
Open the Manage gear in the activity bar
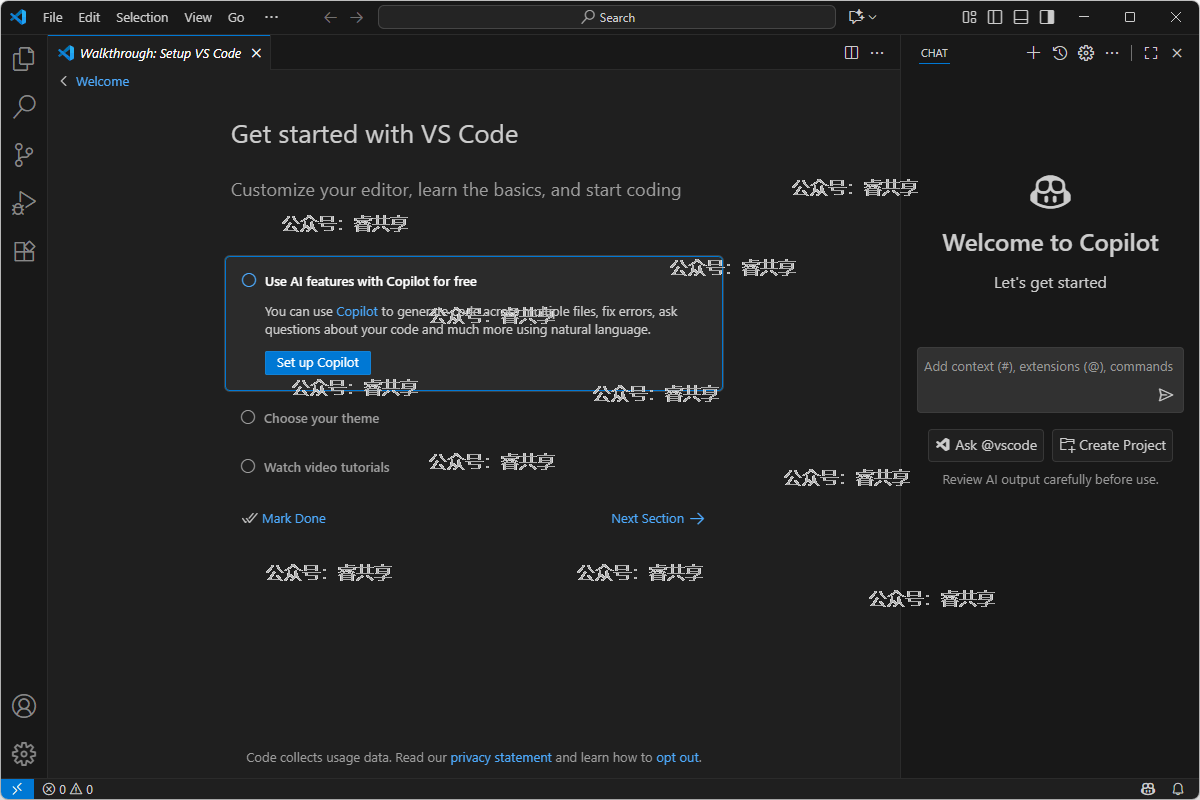(24, 753)
